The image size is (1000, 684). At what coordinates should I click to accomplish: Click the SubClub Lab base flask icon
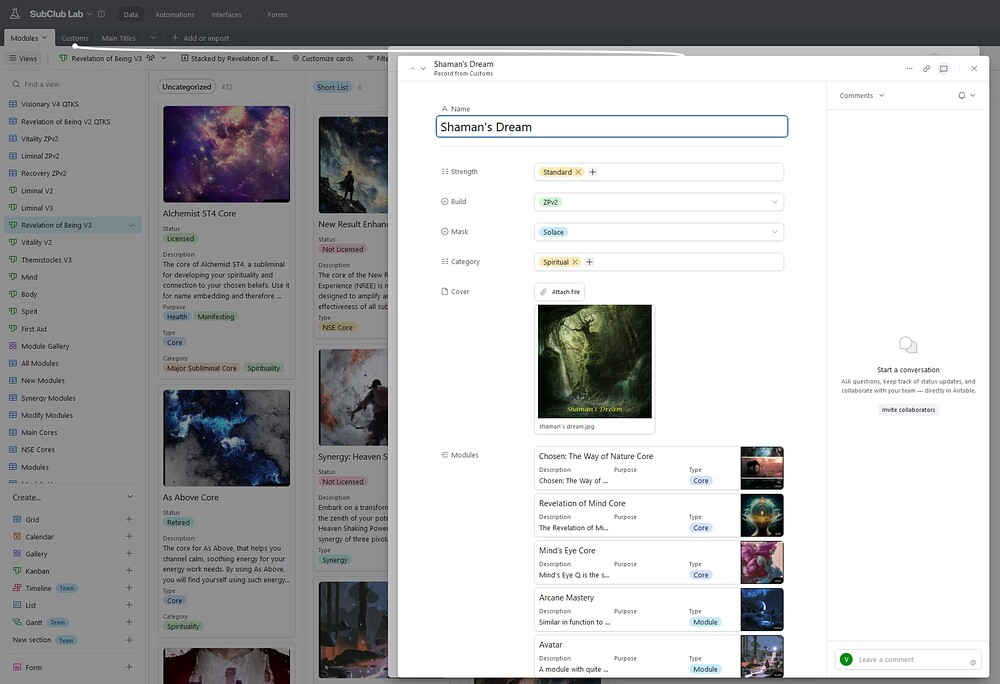pyautogui.click(x=15, y=15)
